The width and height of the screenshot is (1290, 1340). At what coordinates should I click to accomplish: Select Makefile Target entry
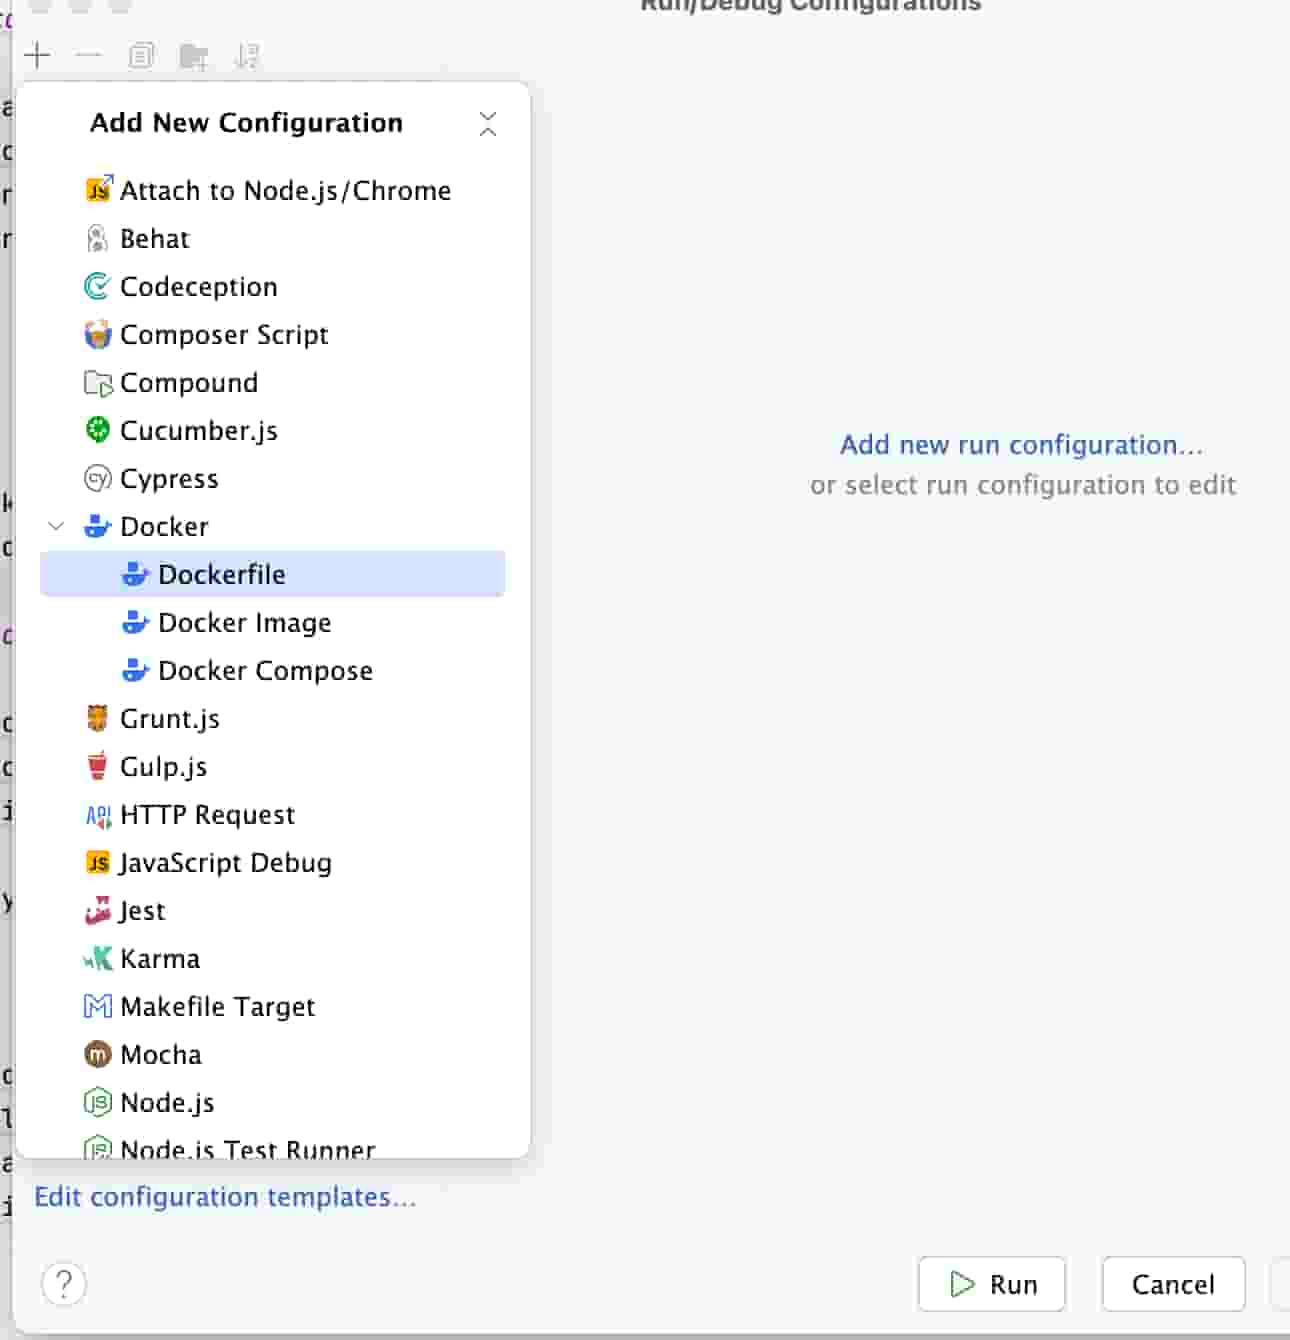point(272,1006)
